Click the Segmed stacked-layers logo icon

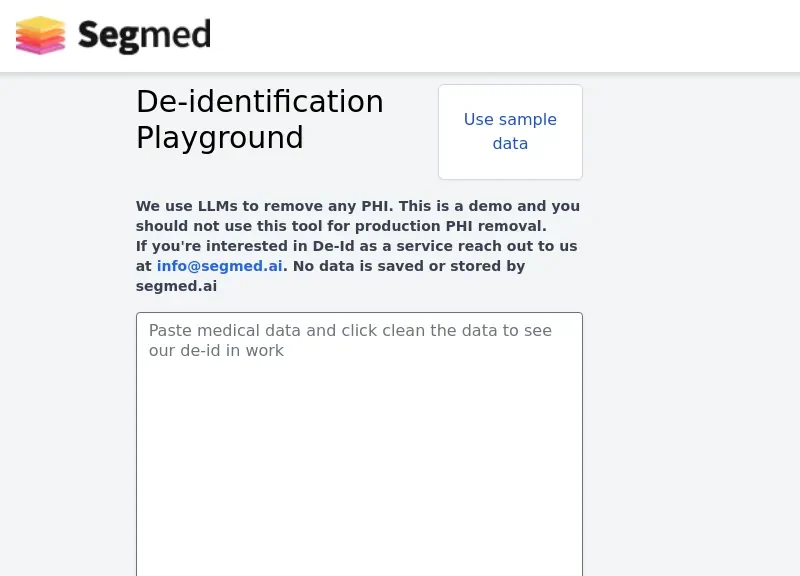pos(40,35)
